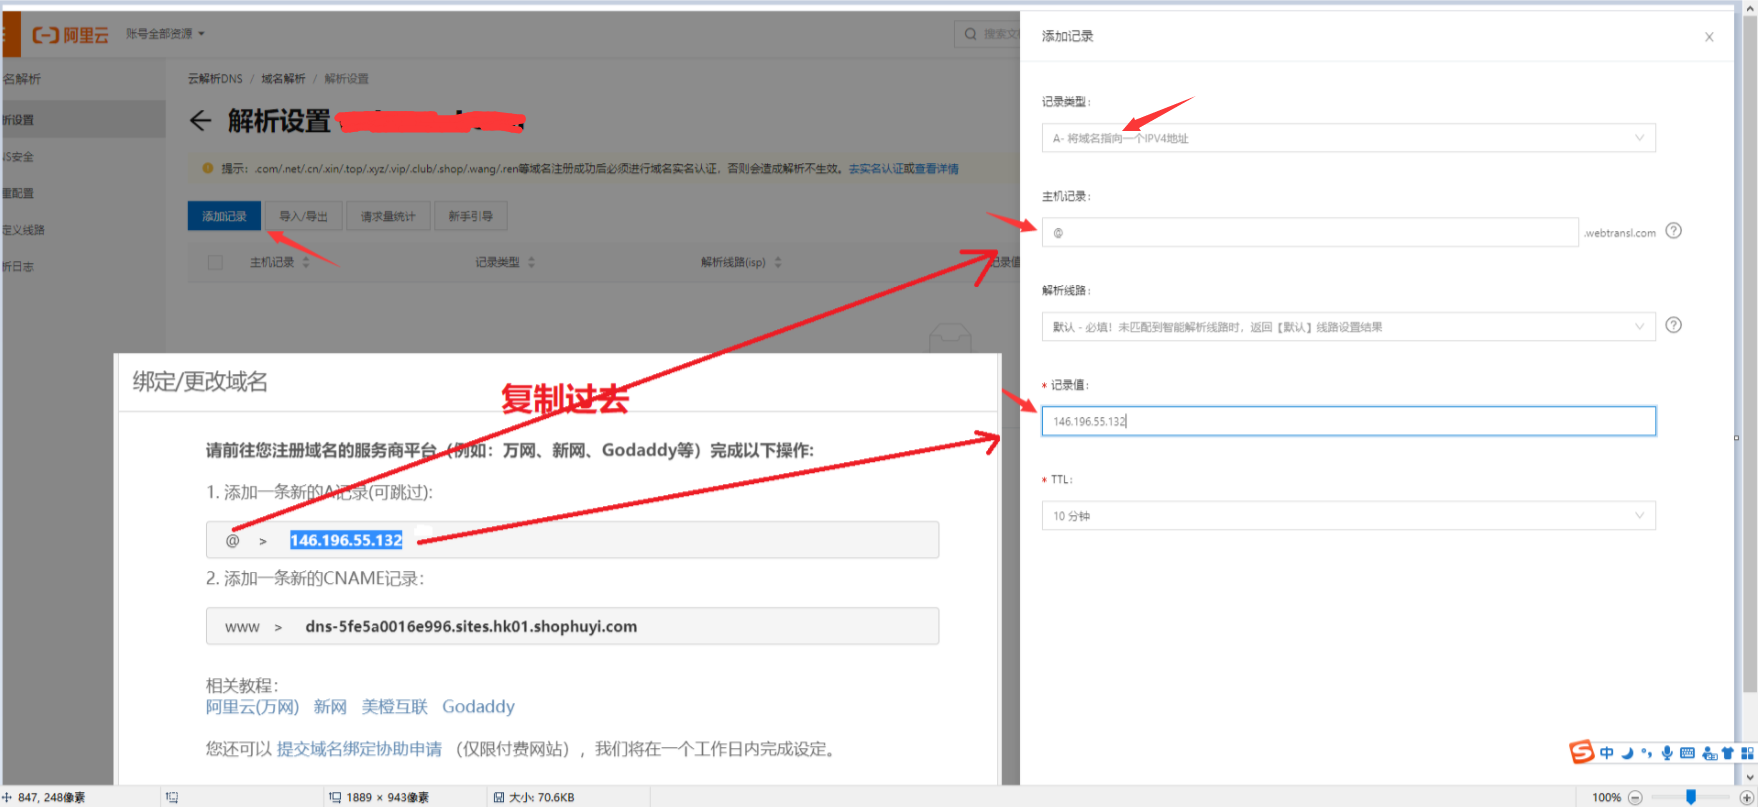Open 去实名认证 link
The image size is (1759, 807).
pos(876,169)
